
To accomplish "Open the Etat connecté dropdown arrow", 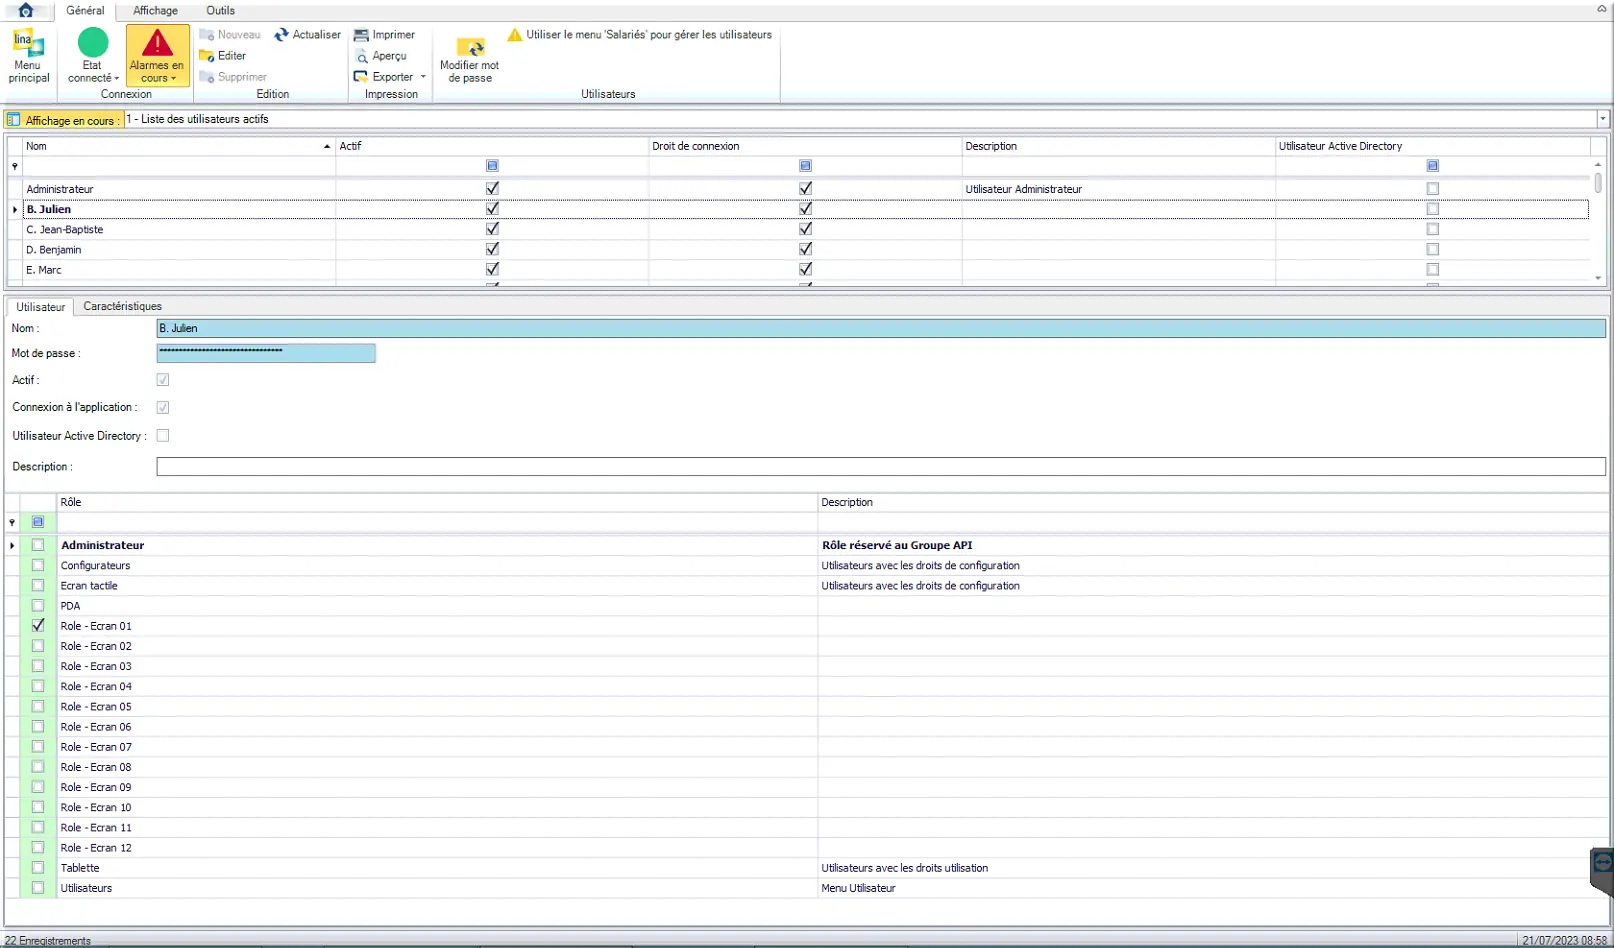I will click(117, 78).
